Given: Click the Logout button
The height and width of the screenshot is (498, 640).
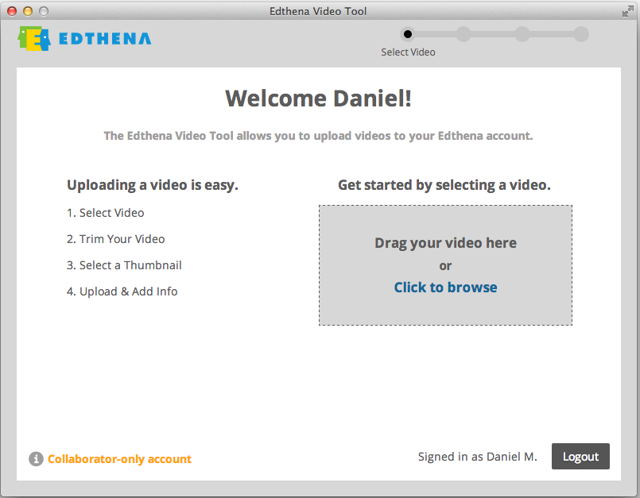Looking at the screenshot, I should 580,456.
